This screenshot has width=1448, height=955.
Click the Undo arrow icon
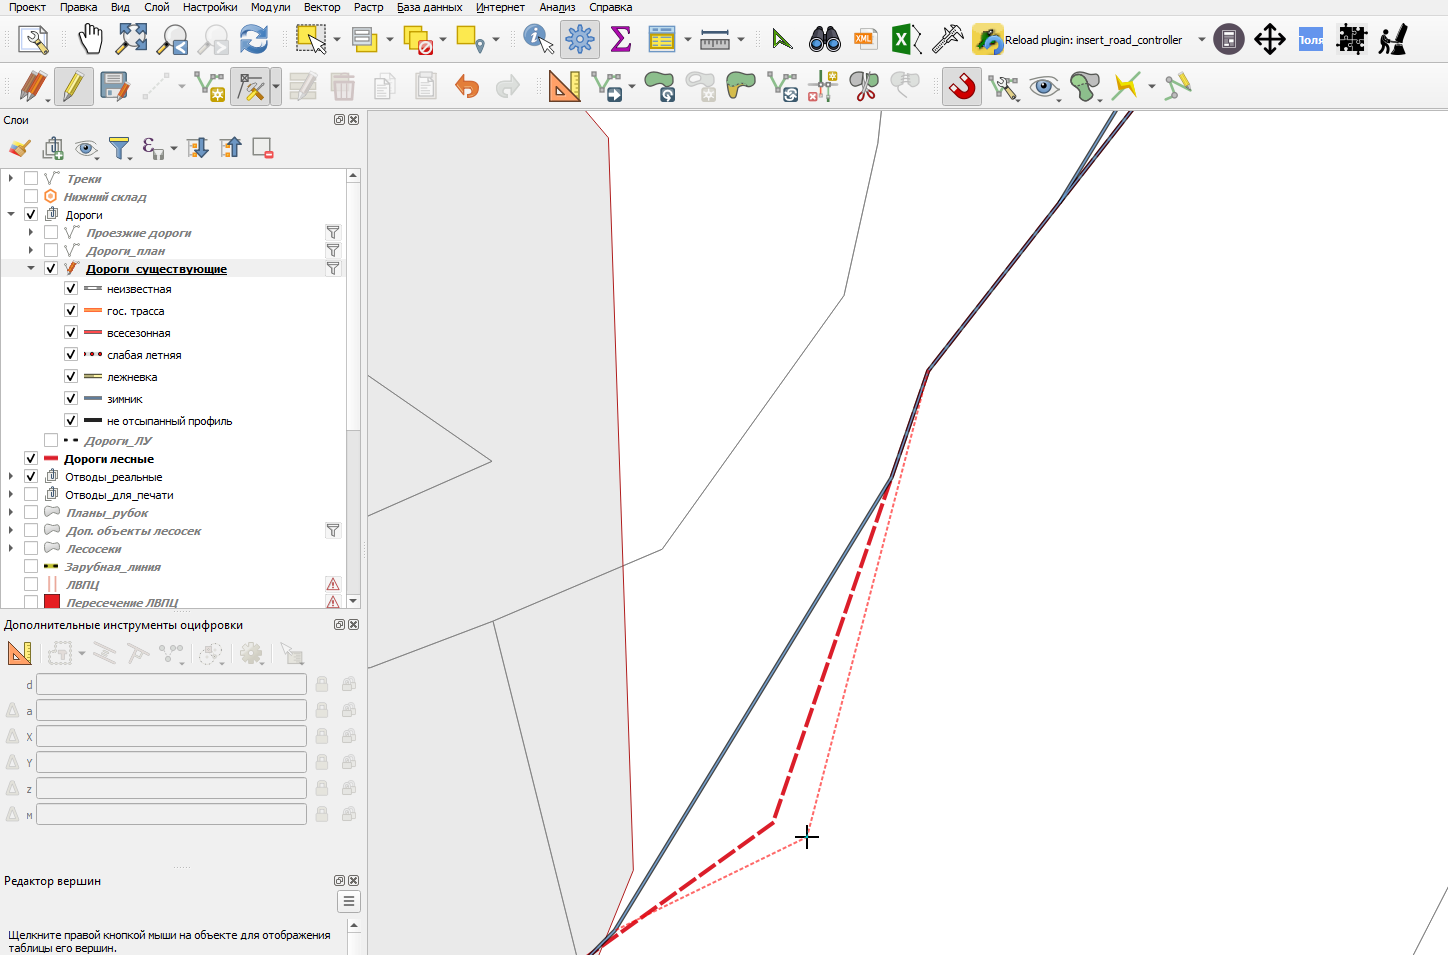467,87
